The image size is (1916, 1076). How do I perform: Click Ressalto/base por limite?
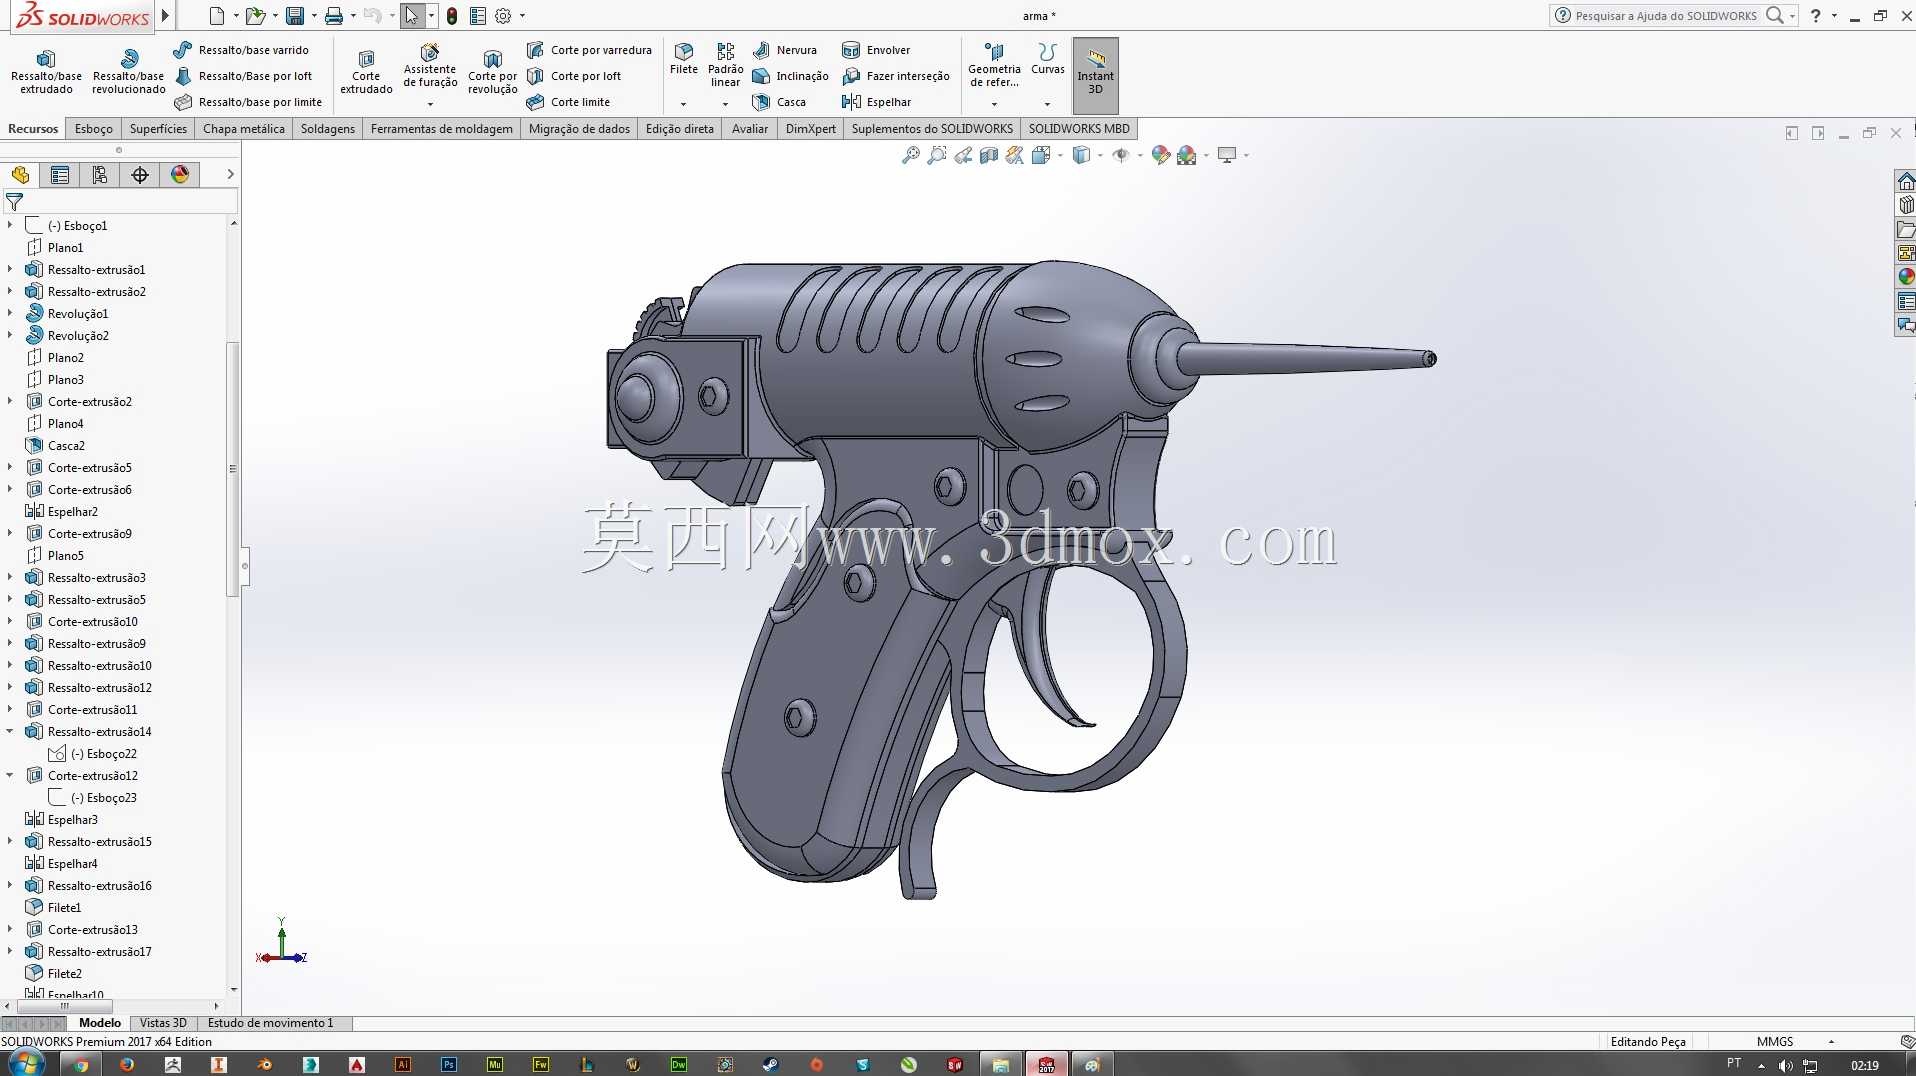(x=248, y=102)
